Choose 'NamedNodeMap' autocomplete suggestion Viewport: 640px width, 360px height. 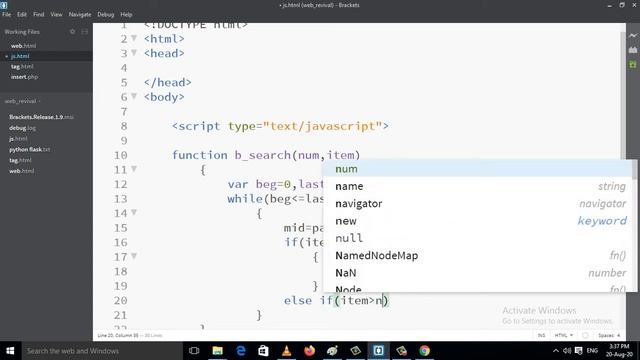click(478, 256)
